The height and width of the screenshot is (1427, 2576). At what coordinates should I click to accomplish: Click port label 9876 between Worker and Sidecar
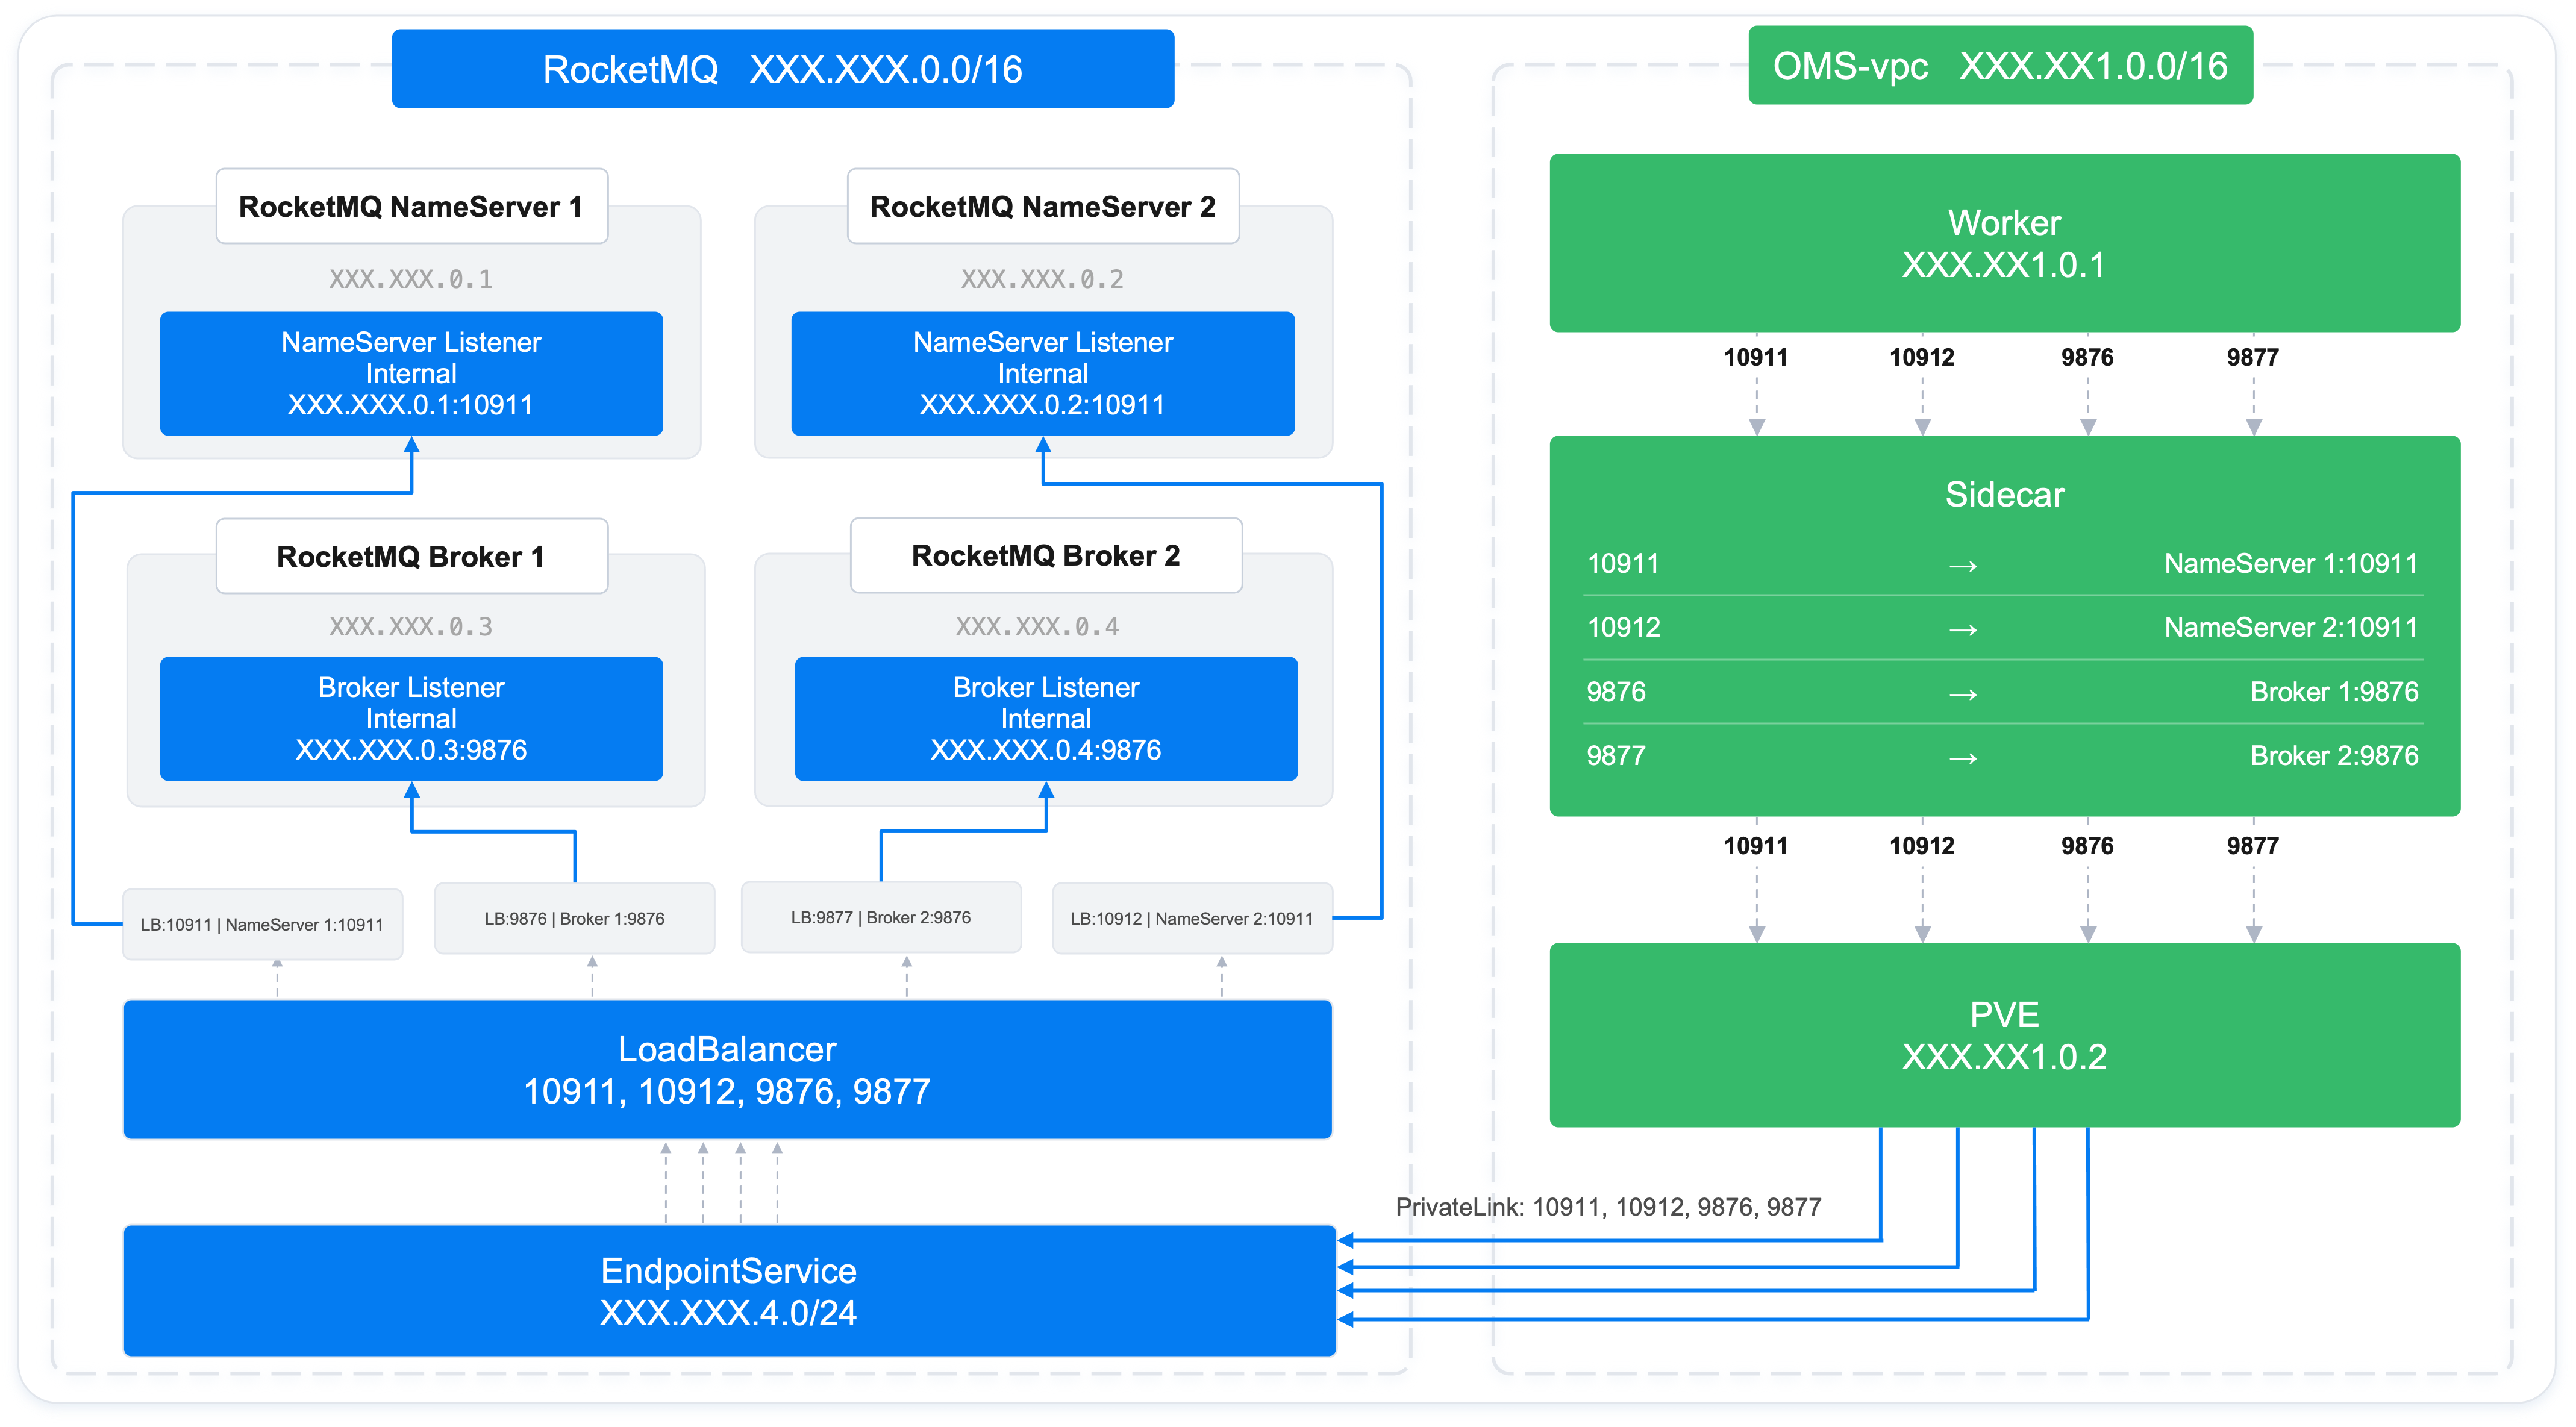pyautogui.click(x=2087, y=357)
